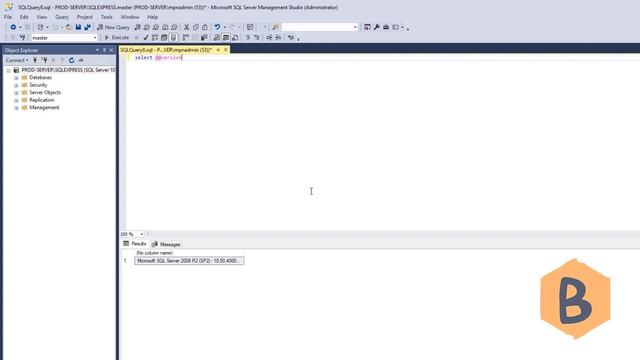The height and width of the screenshot is (360, 640).
Task: Click the Connect Object Explorer plug icon
Action: (35, 60)
